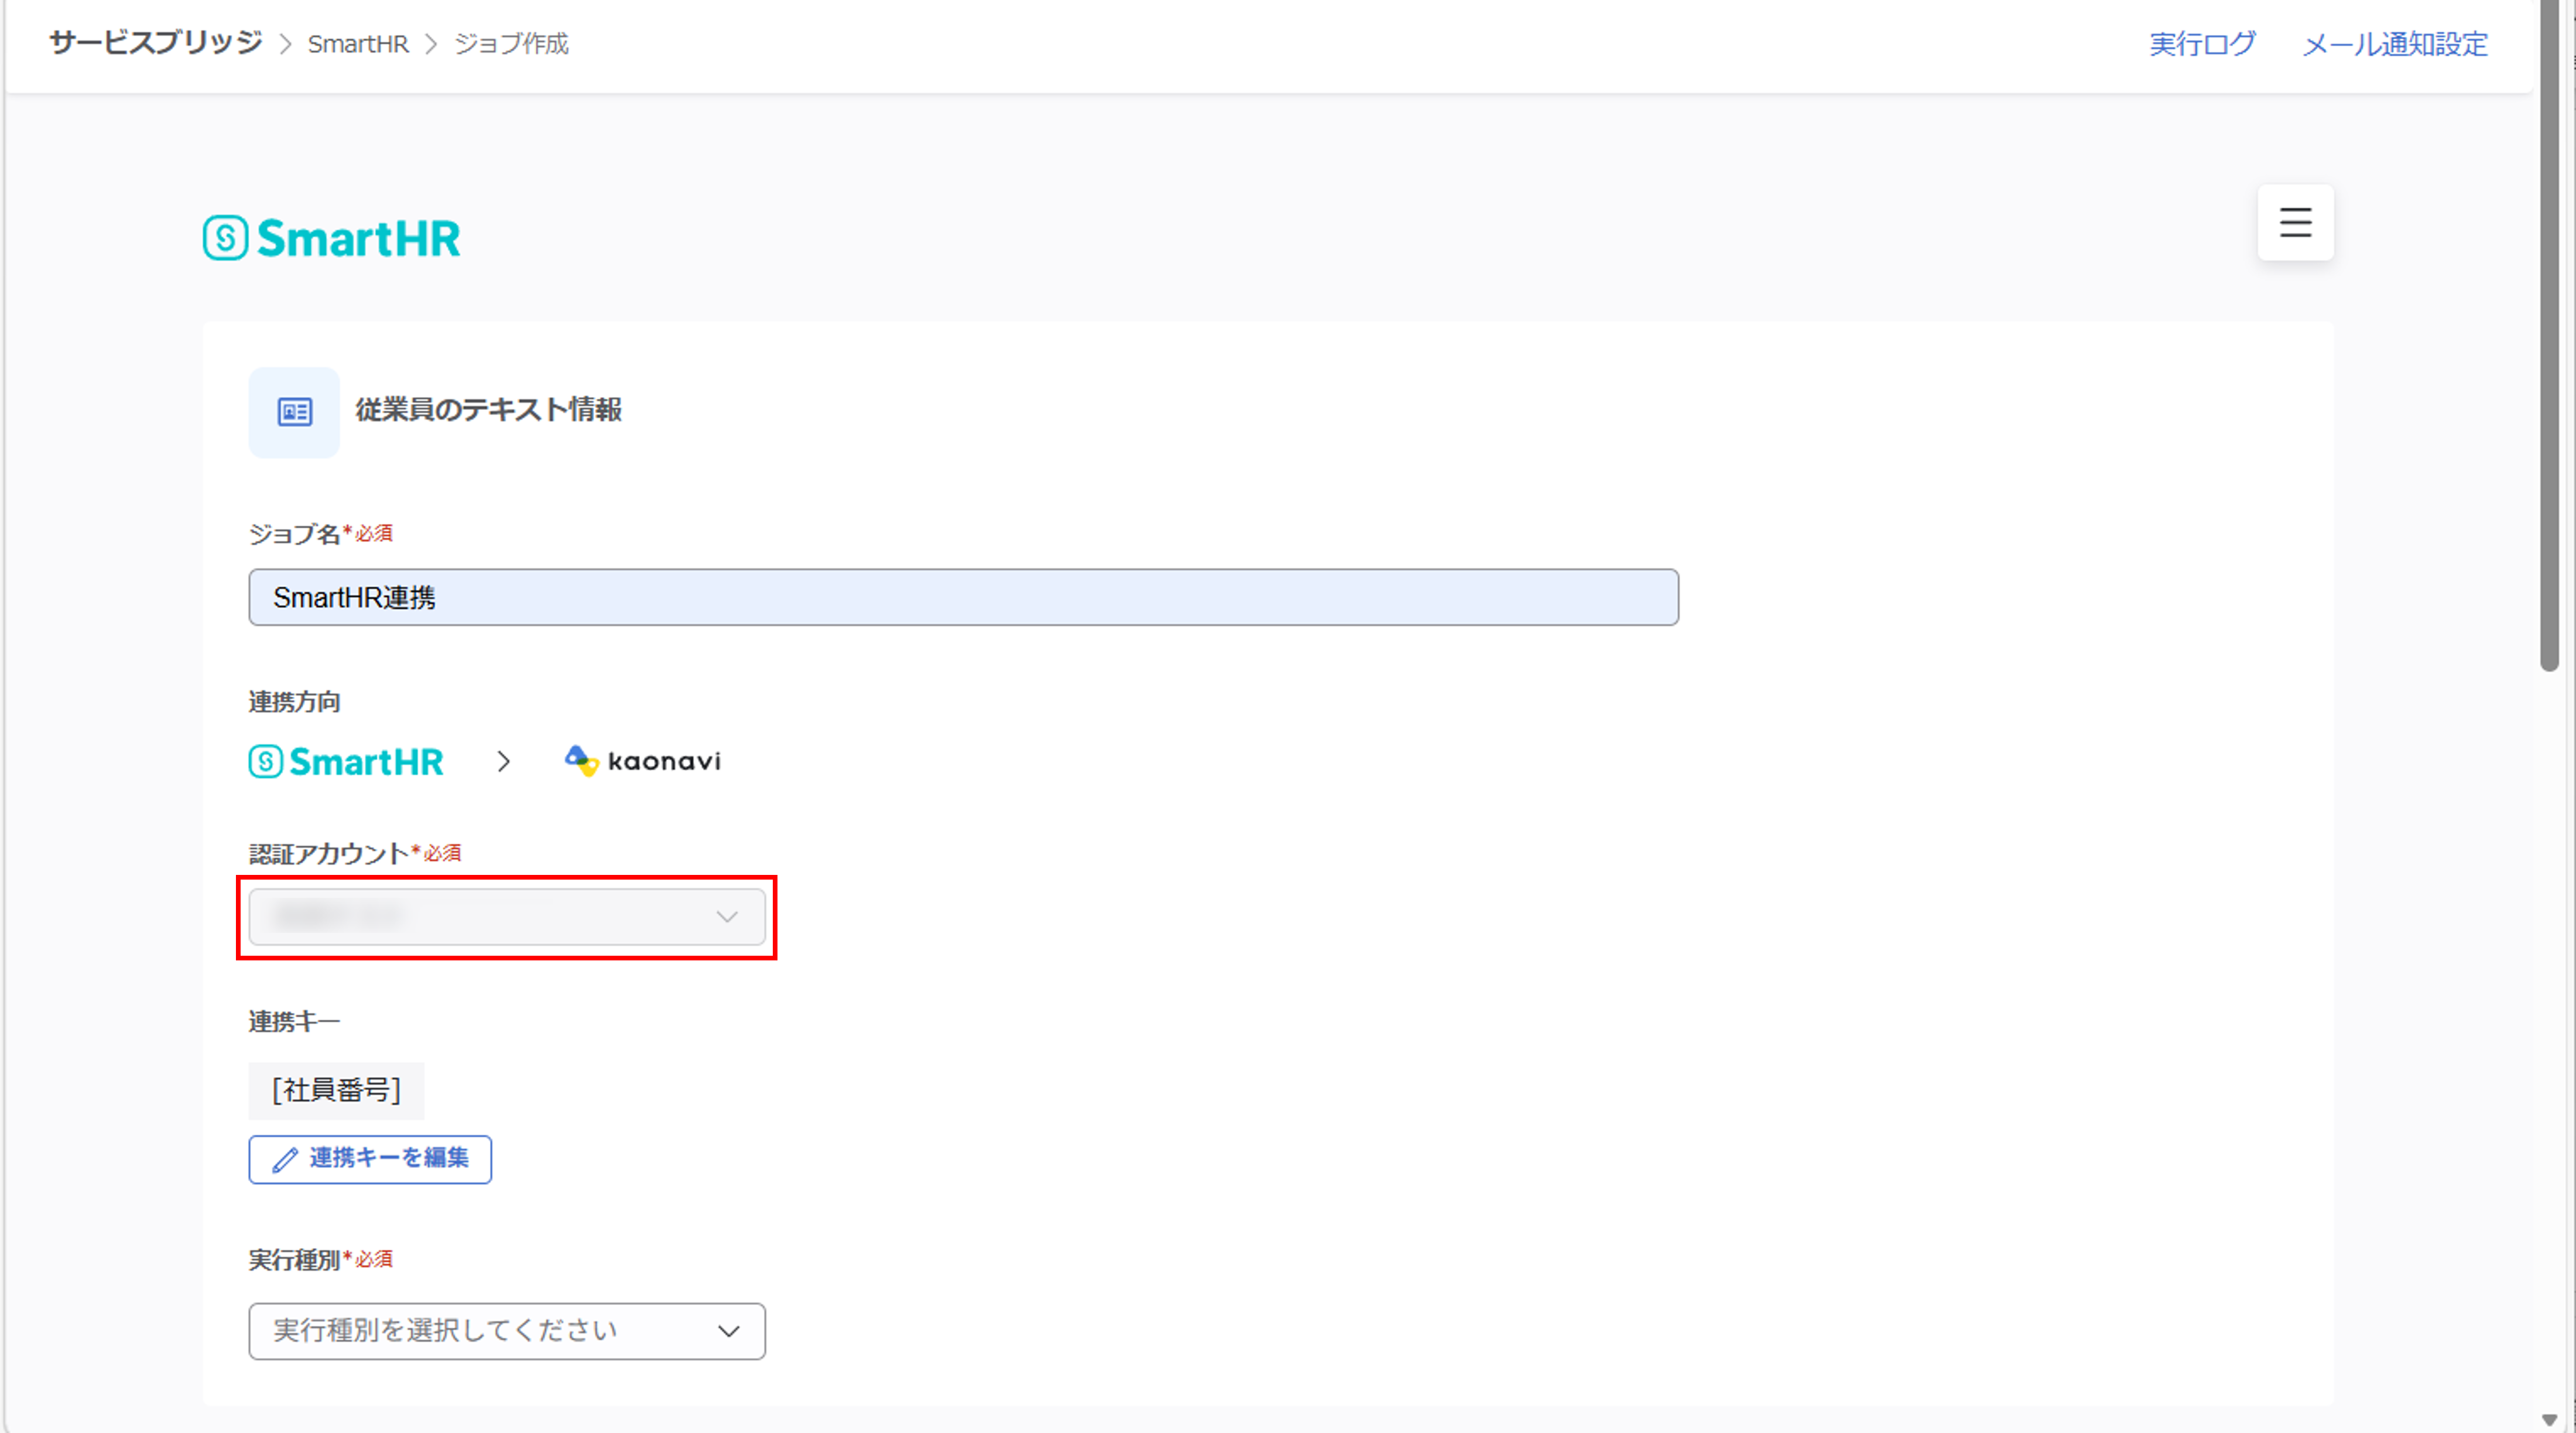Click the SmartHR logo at page top
This screenshot has width=2576, height=1433.
click(x=331, y=238)
